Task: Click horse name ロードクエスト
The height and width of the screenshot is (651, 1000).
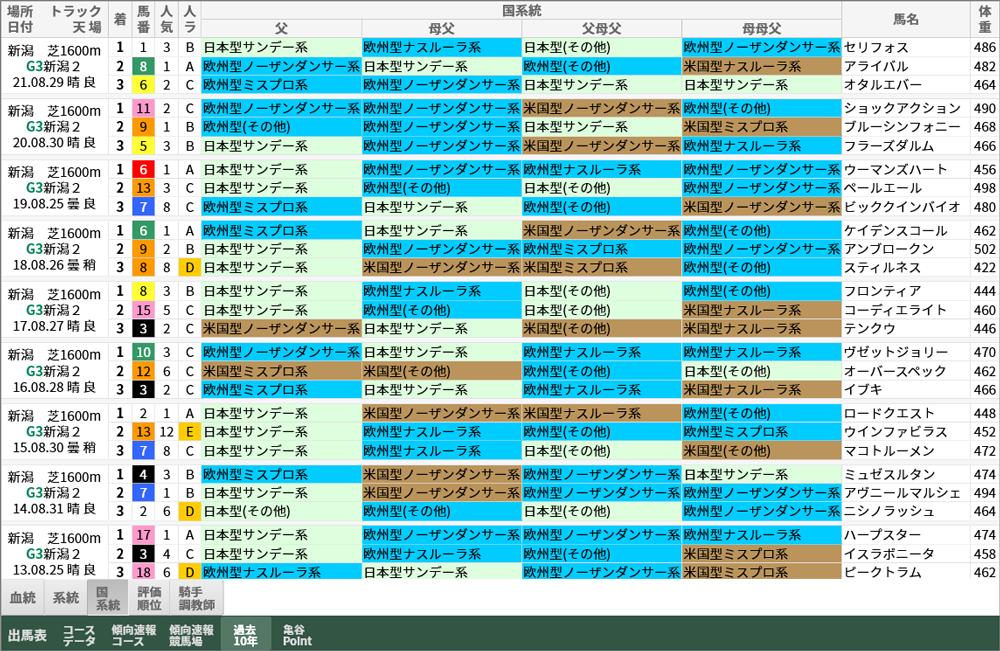Action: coord(889,413)
